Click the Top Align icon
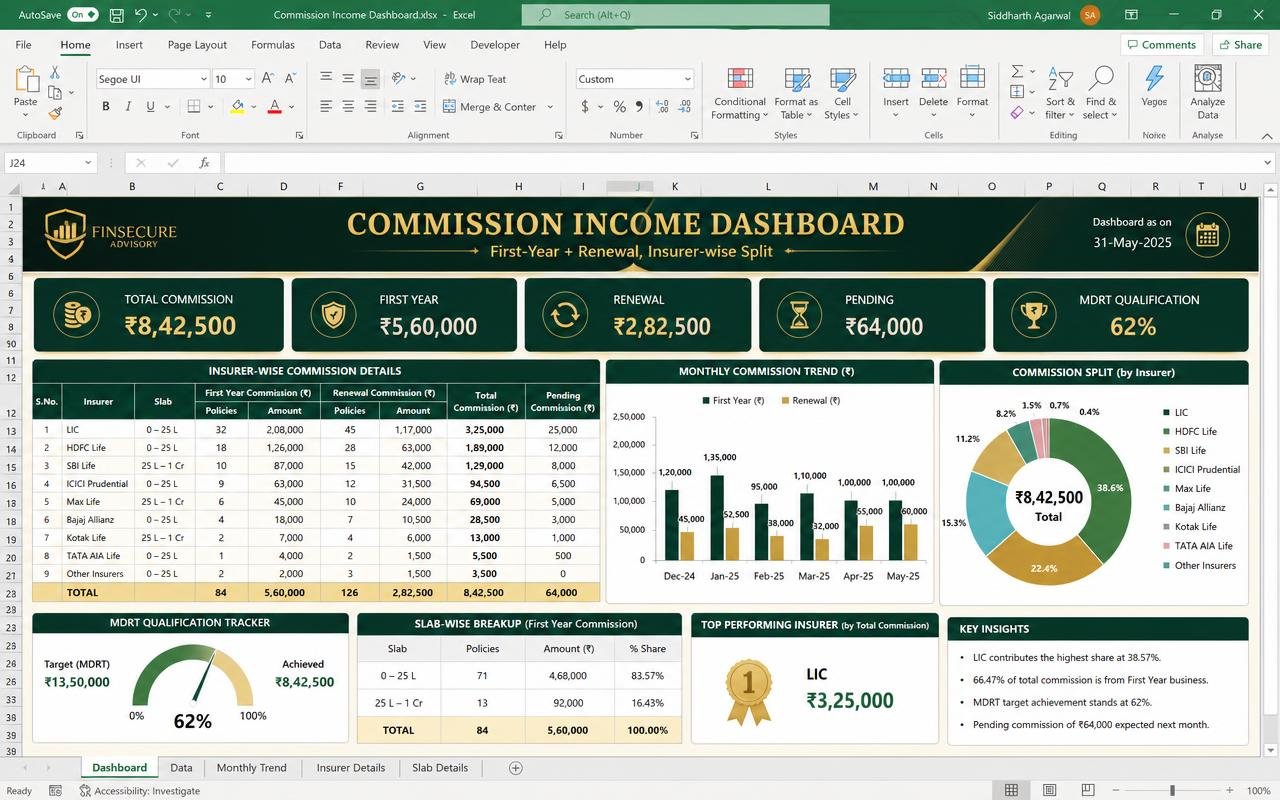 pyautogui.click(x=326, y=78)
